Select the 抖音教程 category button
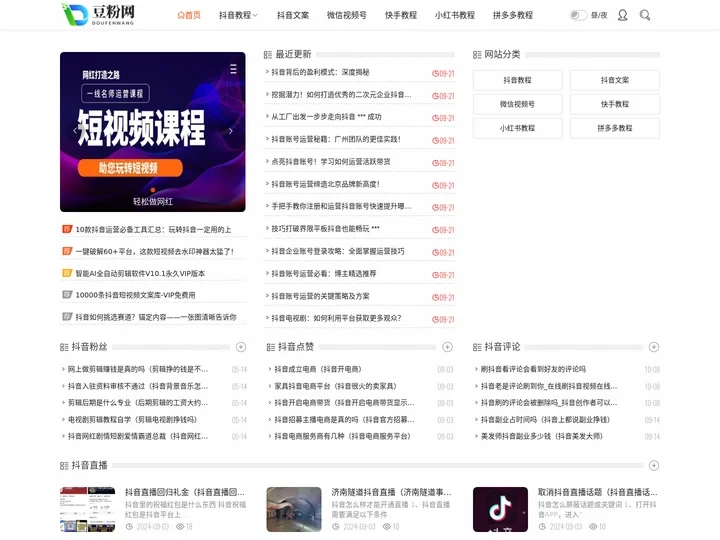The image size is (720, 540). coord(518,80)
